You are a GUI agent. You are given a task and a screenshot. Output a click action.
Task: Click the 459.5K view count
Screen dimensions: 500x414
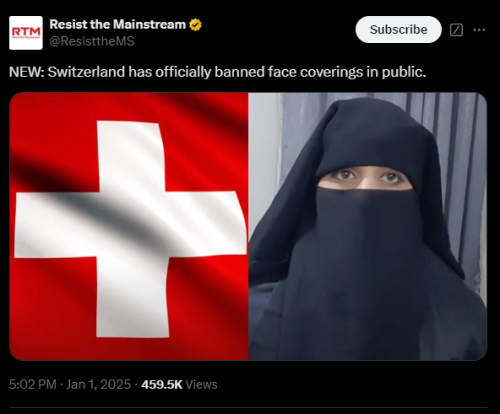[x=162, y=384]
